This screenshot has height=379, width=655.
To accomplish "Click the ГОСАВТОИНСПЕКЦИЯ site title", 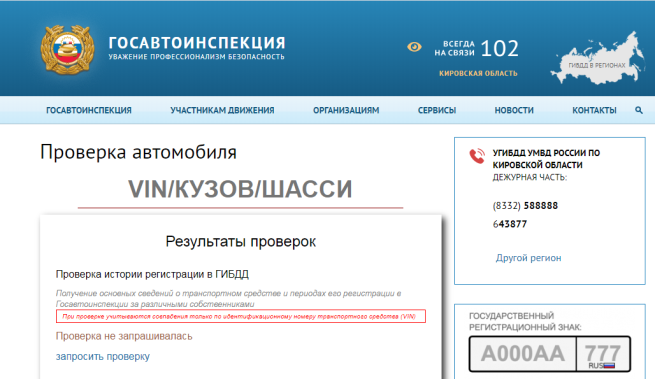I will coord(197,43).
